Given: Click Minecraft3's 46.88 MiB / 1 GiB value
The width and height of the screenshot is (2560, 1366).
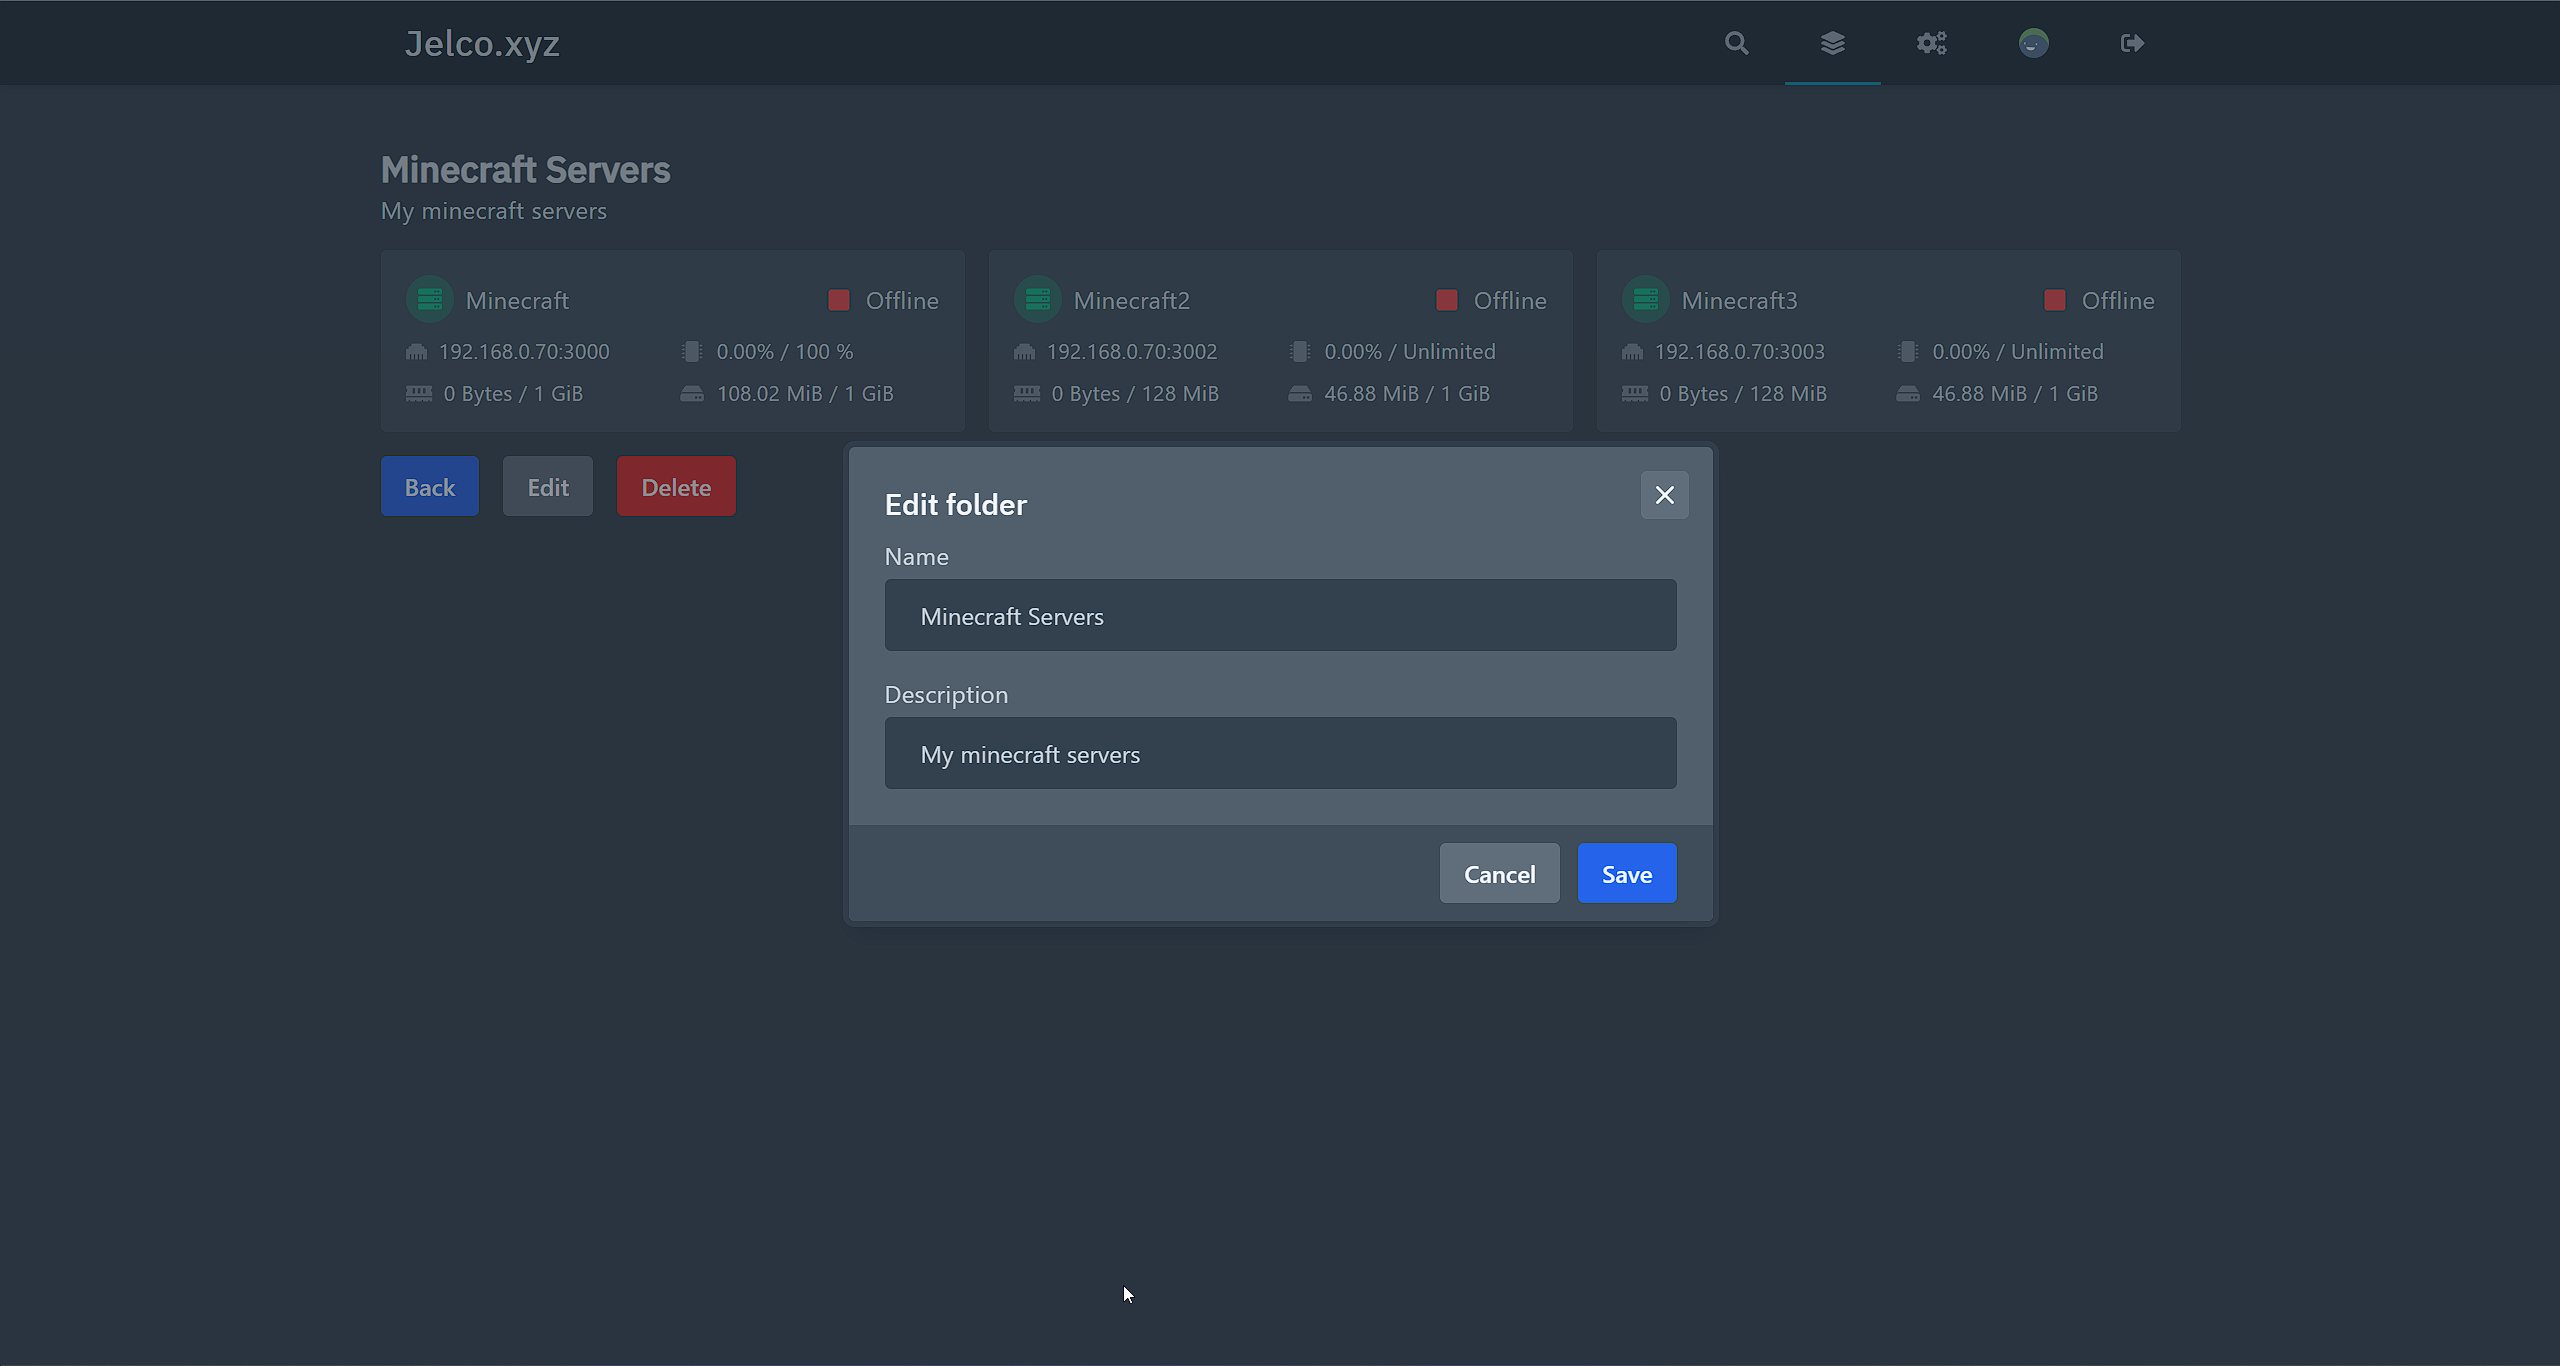Looking at the screenshot, I should 2015,393.
